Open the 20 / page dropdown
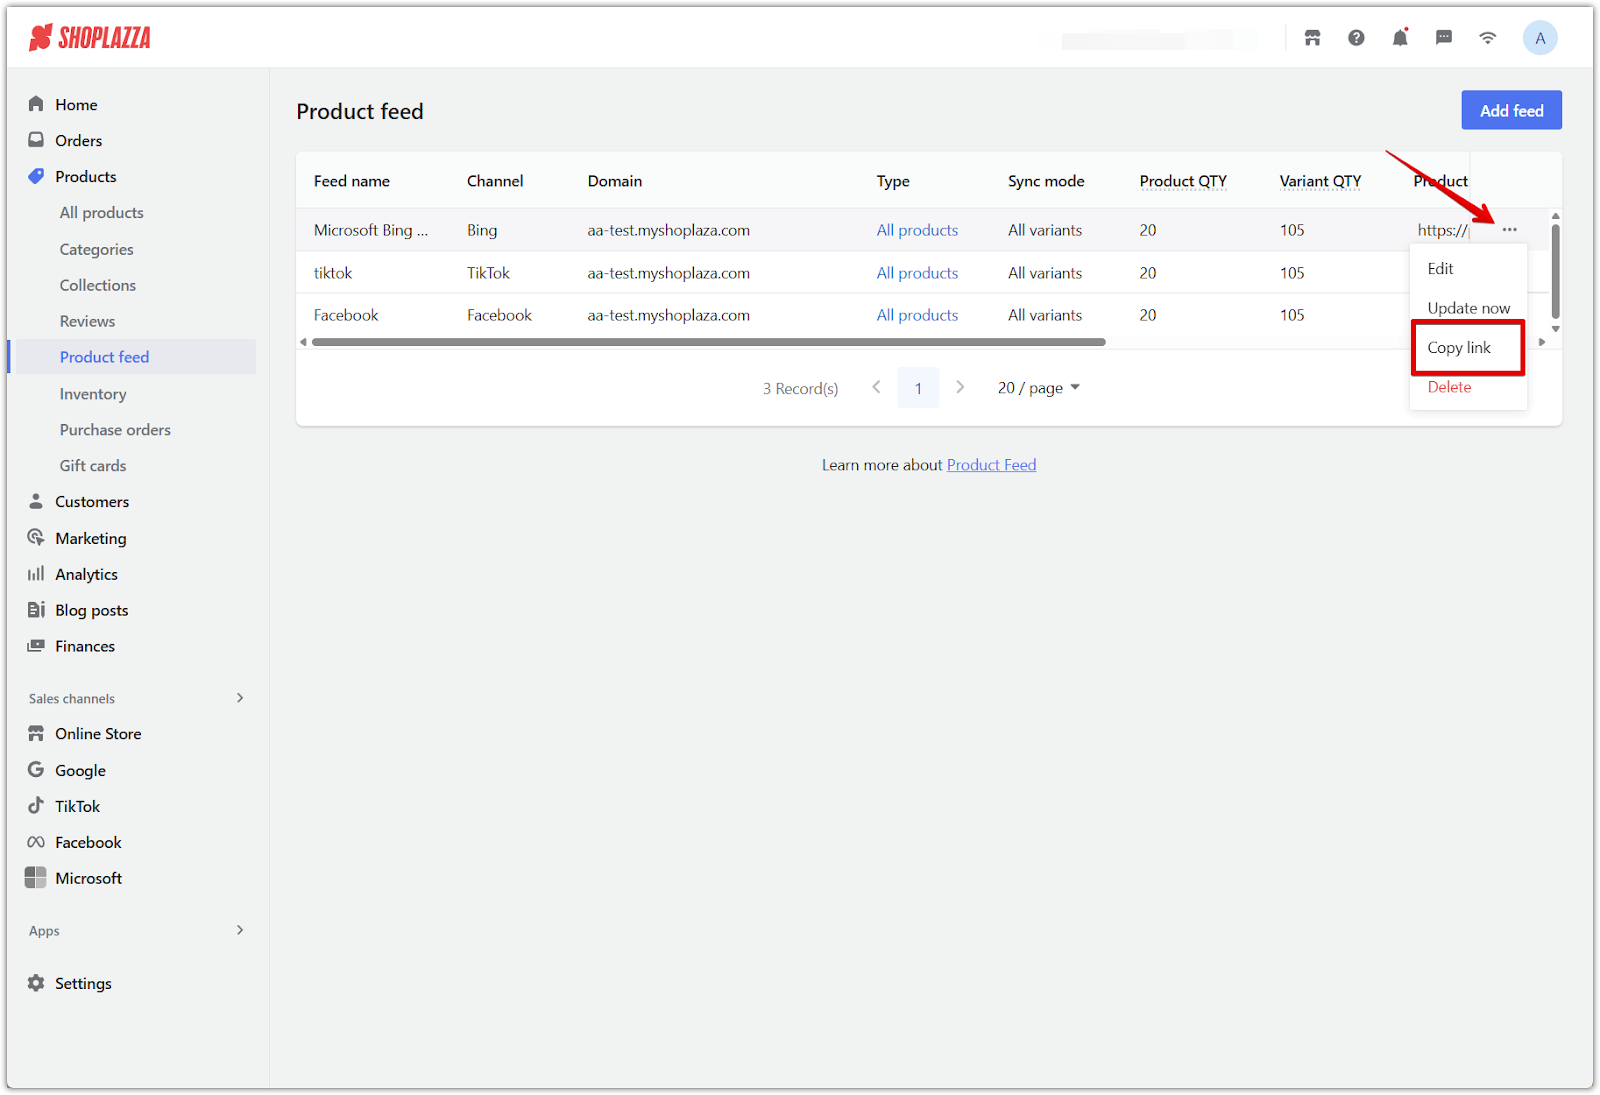This screenshot has height=1095, width=1600. (x=1039, y=388)
